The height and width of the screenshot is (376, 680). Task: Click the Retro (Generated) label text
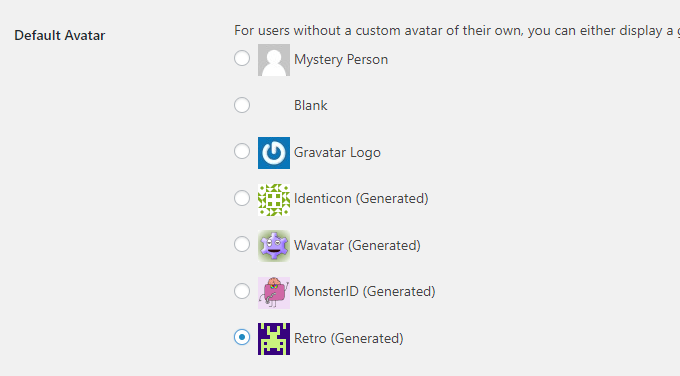tap(349, 338)
